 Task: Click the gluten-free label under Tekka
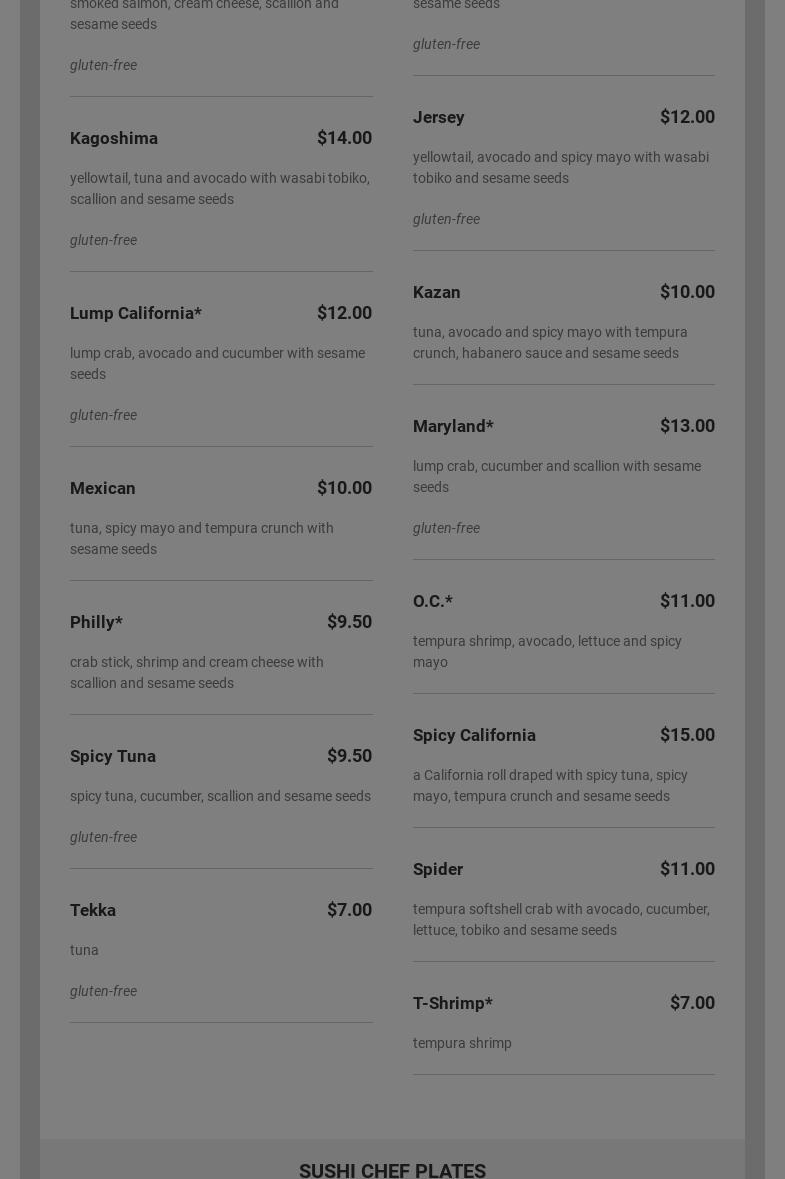pyautogui.click(x=103, y=991)
